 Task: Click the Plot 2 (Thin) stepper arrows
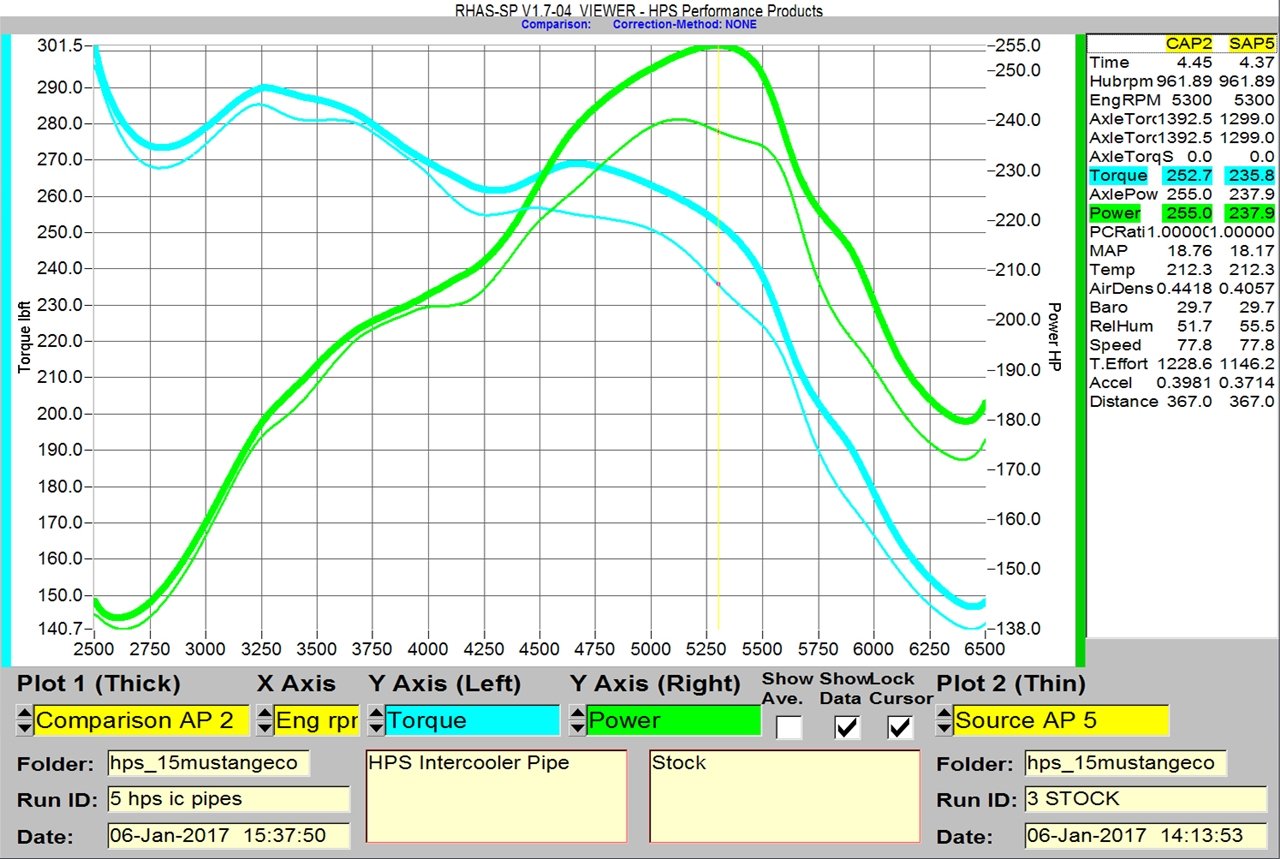[944, 720]
